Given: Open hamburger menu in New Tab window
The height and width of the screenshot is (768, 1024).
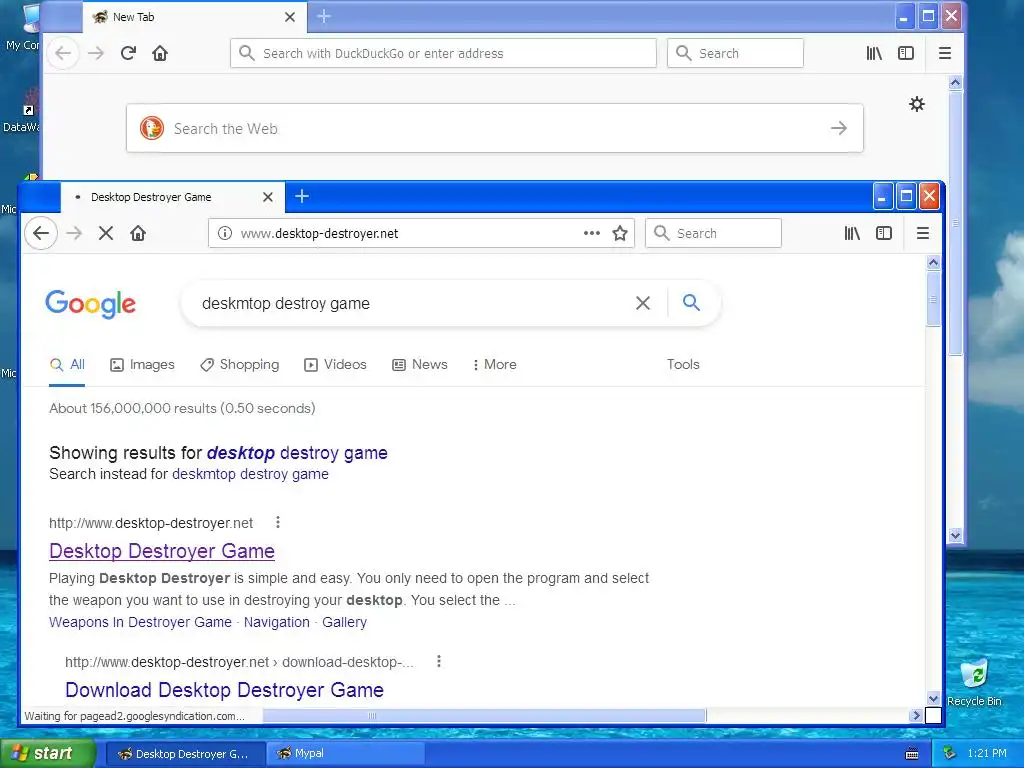Looking at the screenshot, I should coord(944,53).
